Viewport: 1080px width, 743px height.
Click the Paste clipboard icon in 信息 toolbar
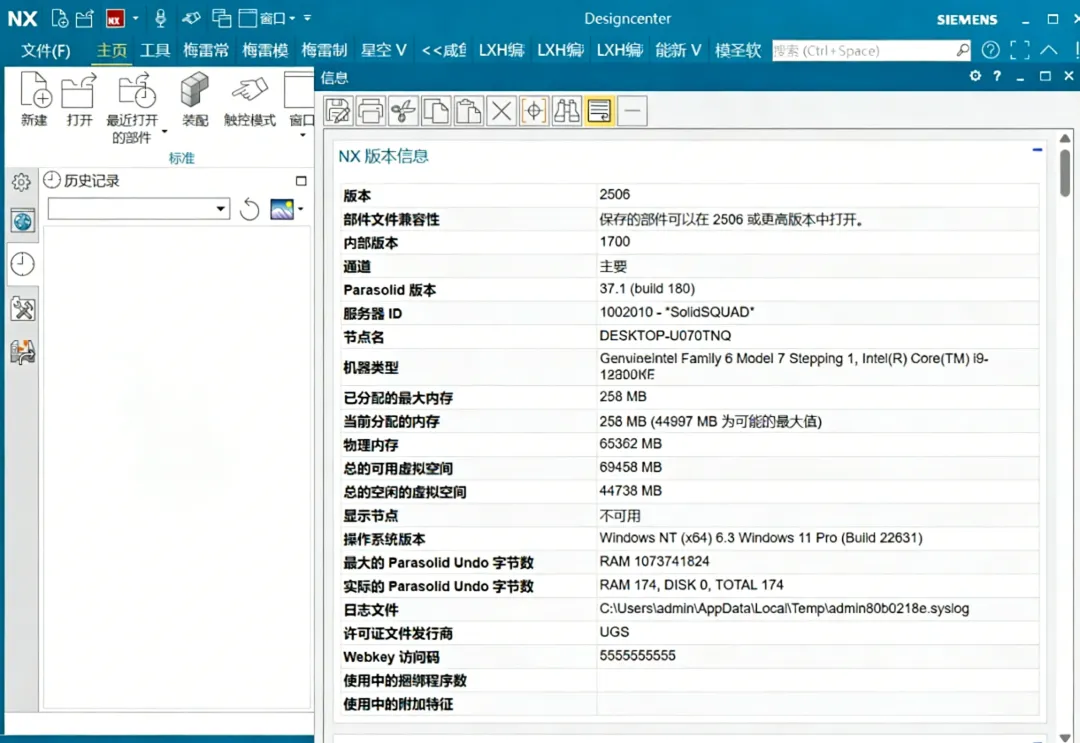coord(468,111)
